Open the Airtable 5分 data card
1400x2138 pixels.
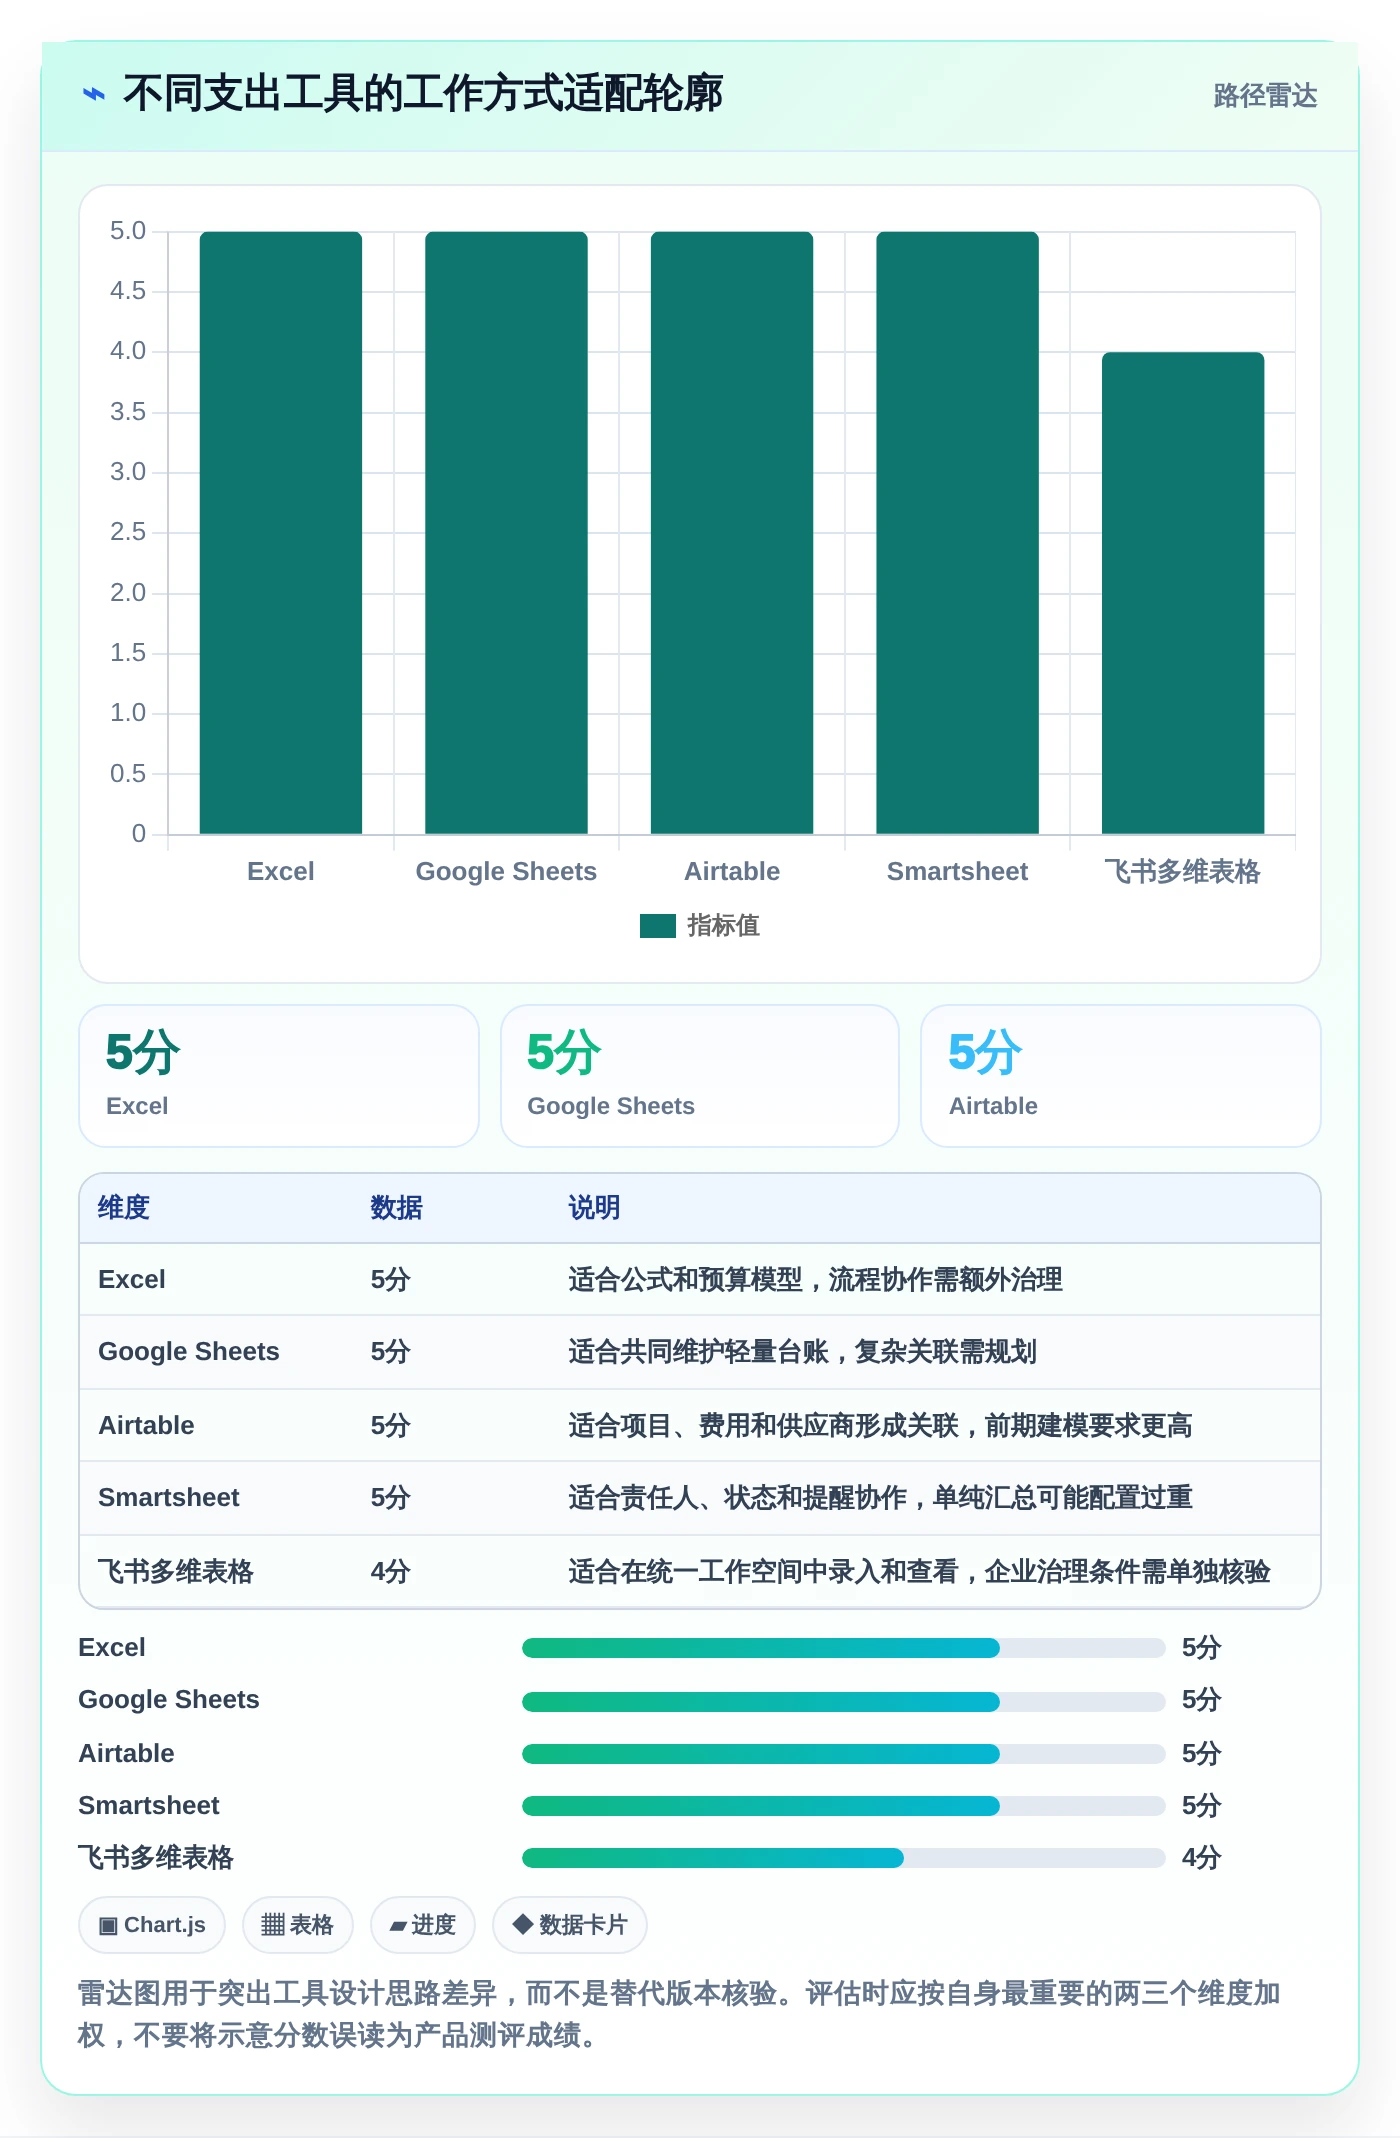(x=1121, y=1076)
